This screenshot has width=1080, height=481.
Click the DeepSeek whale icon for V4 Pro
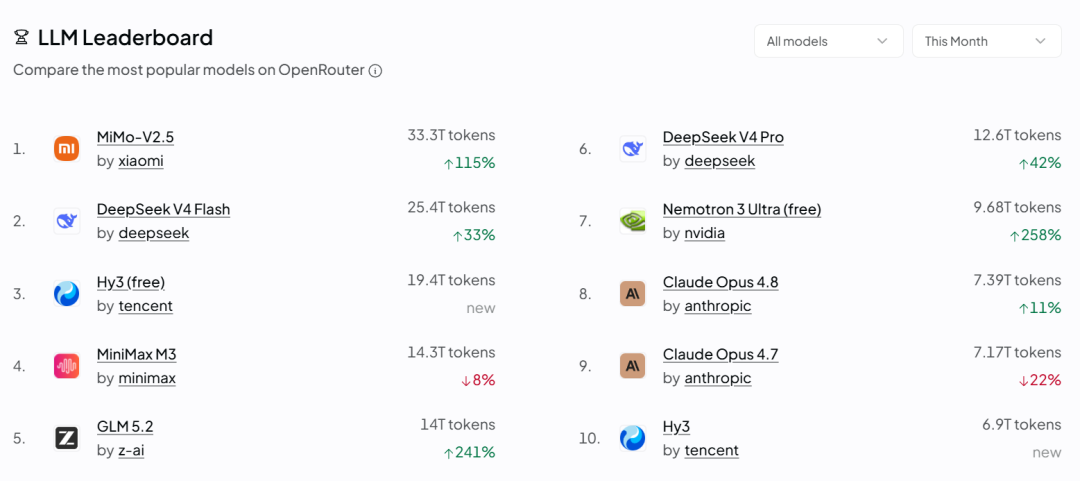click(x=632, y=148)
